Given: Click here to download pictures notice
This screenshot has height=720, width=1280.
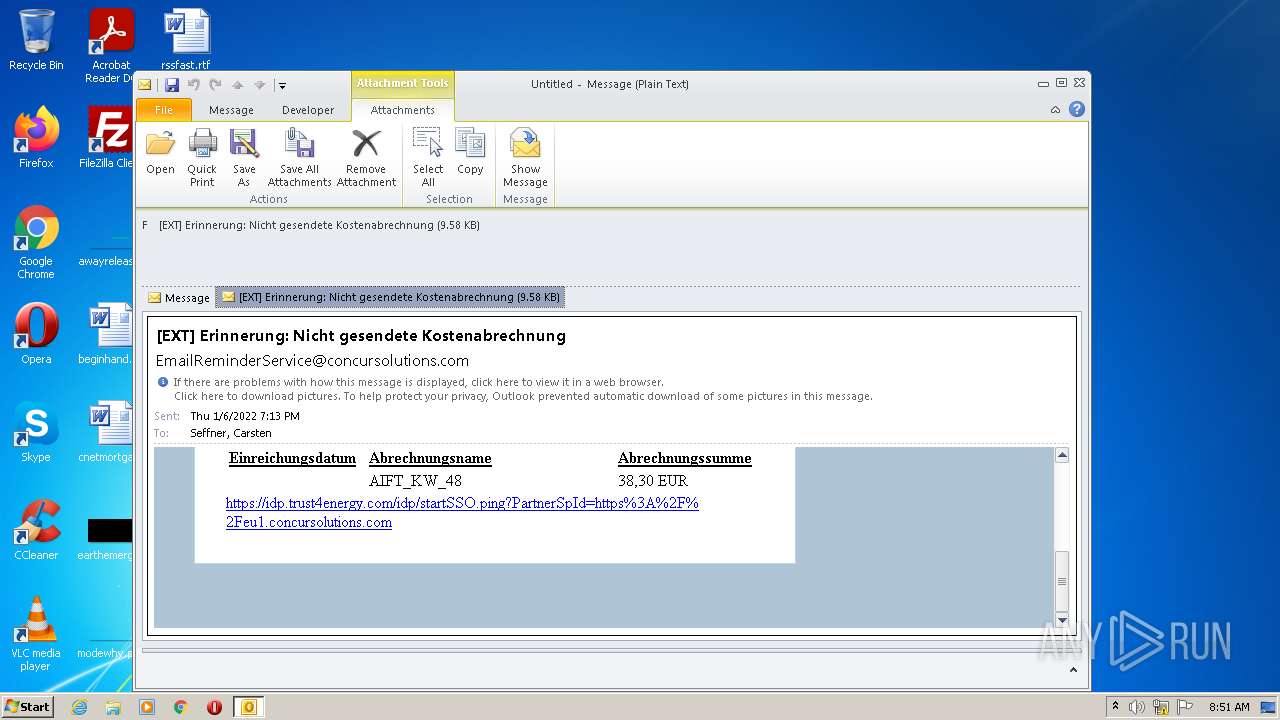Looking at the screenshot, I should click(x=523, y=396).
